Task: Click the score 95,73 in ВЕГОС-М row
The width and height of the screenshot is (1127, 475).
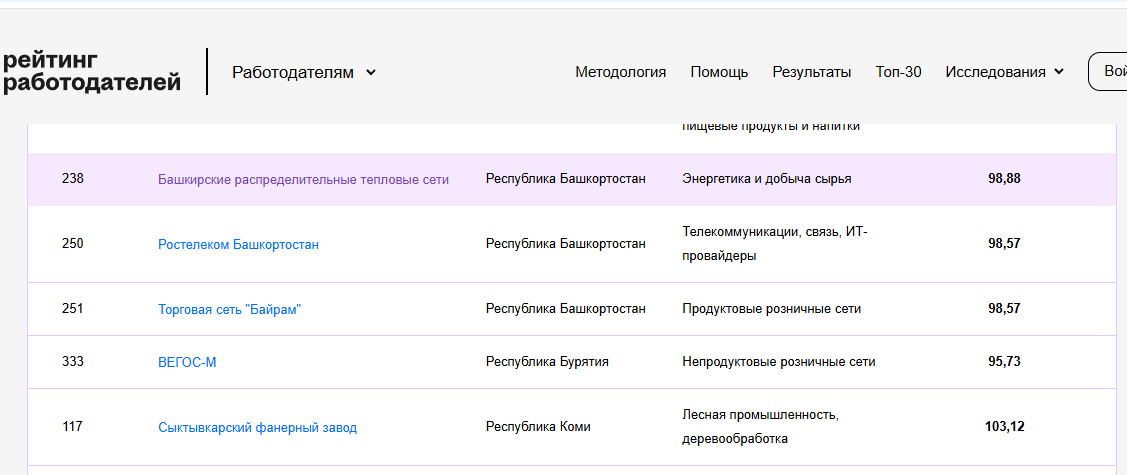Action: 1004,362
